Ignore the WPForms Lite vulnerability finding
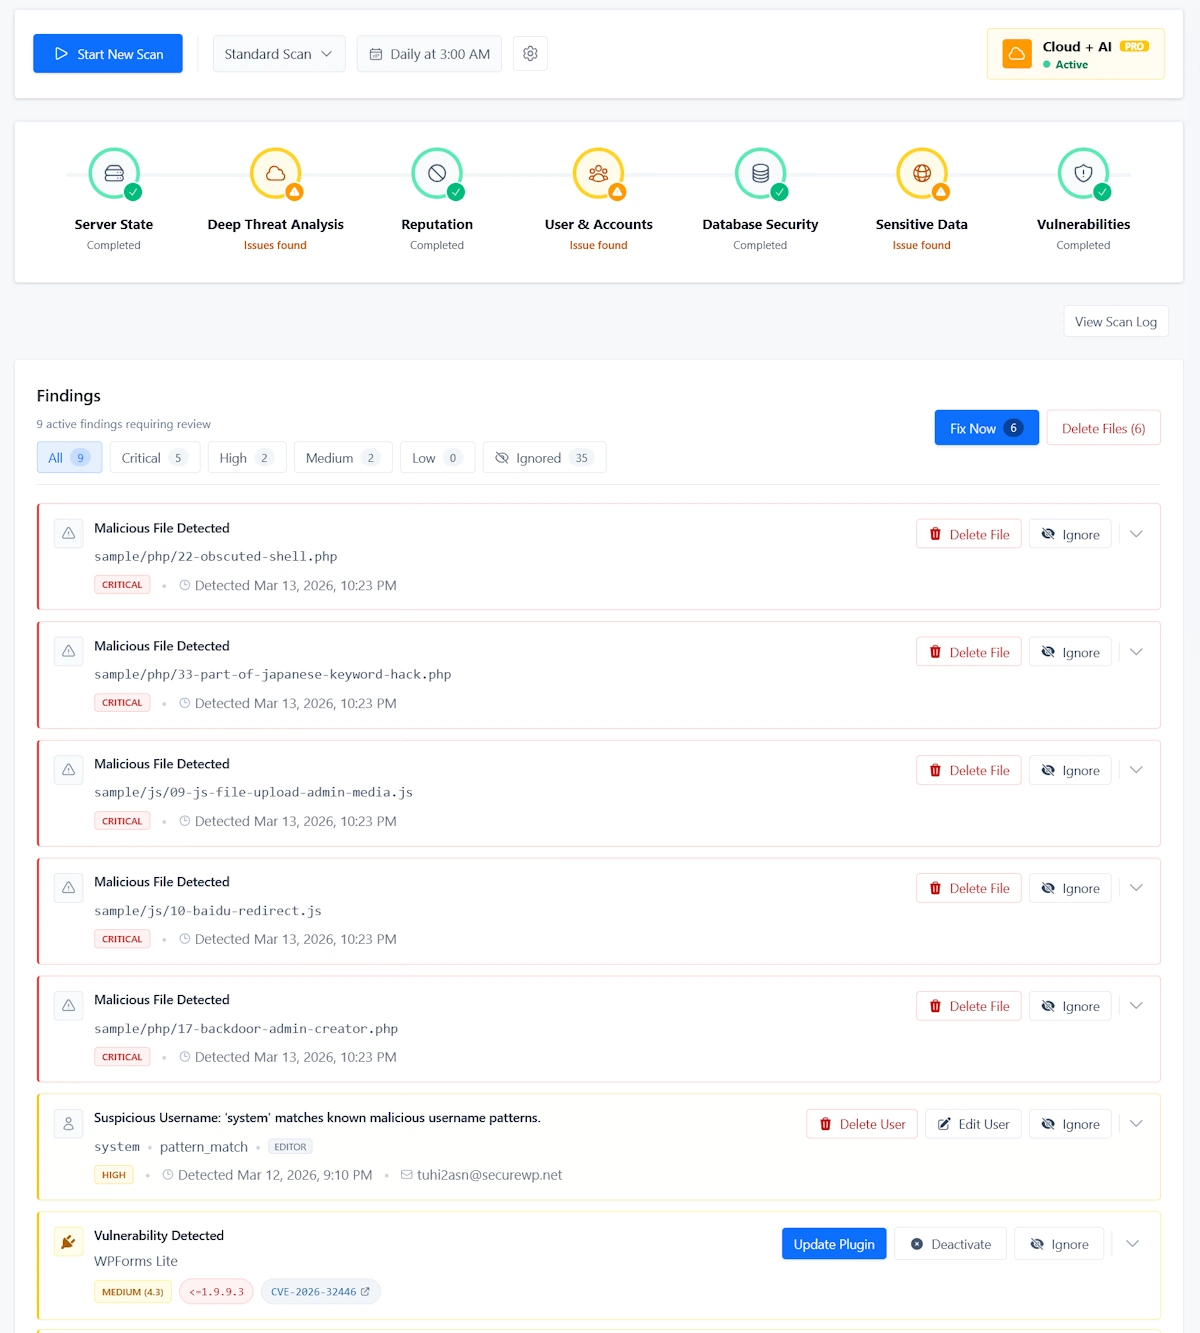 click(1059, 1244)
